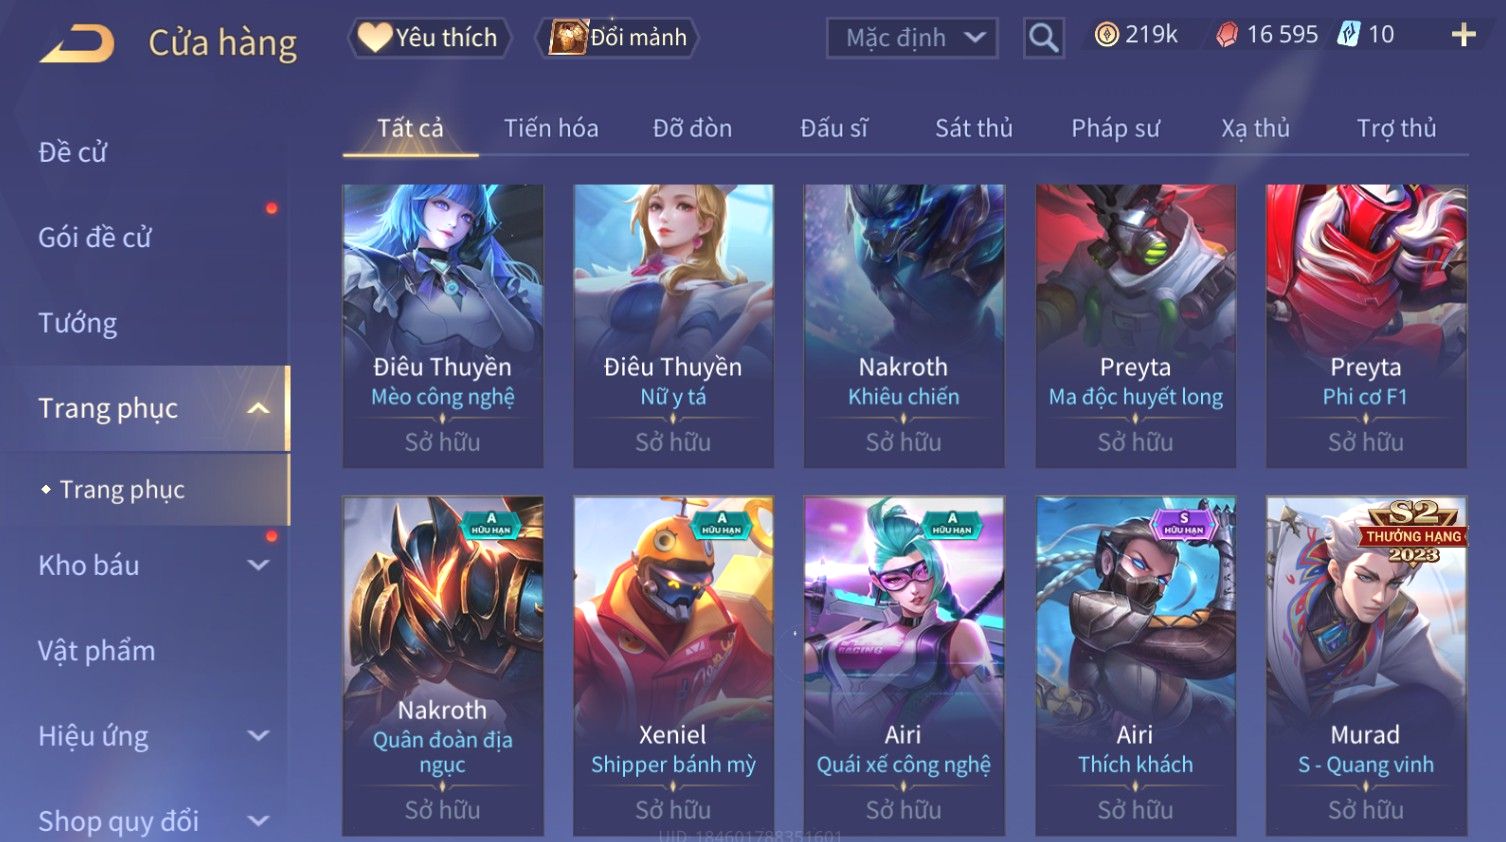
Task: Open Xeniel Shipper bánh mỳ skin card
Action: click(x=673, y=666)
